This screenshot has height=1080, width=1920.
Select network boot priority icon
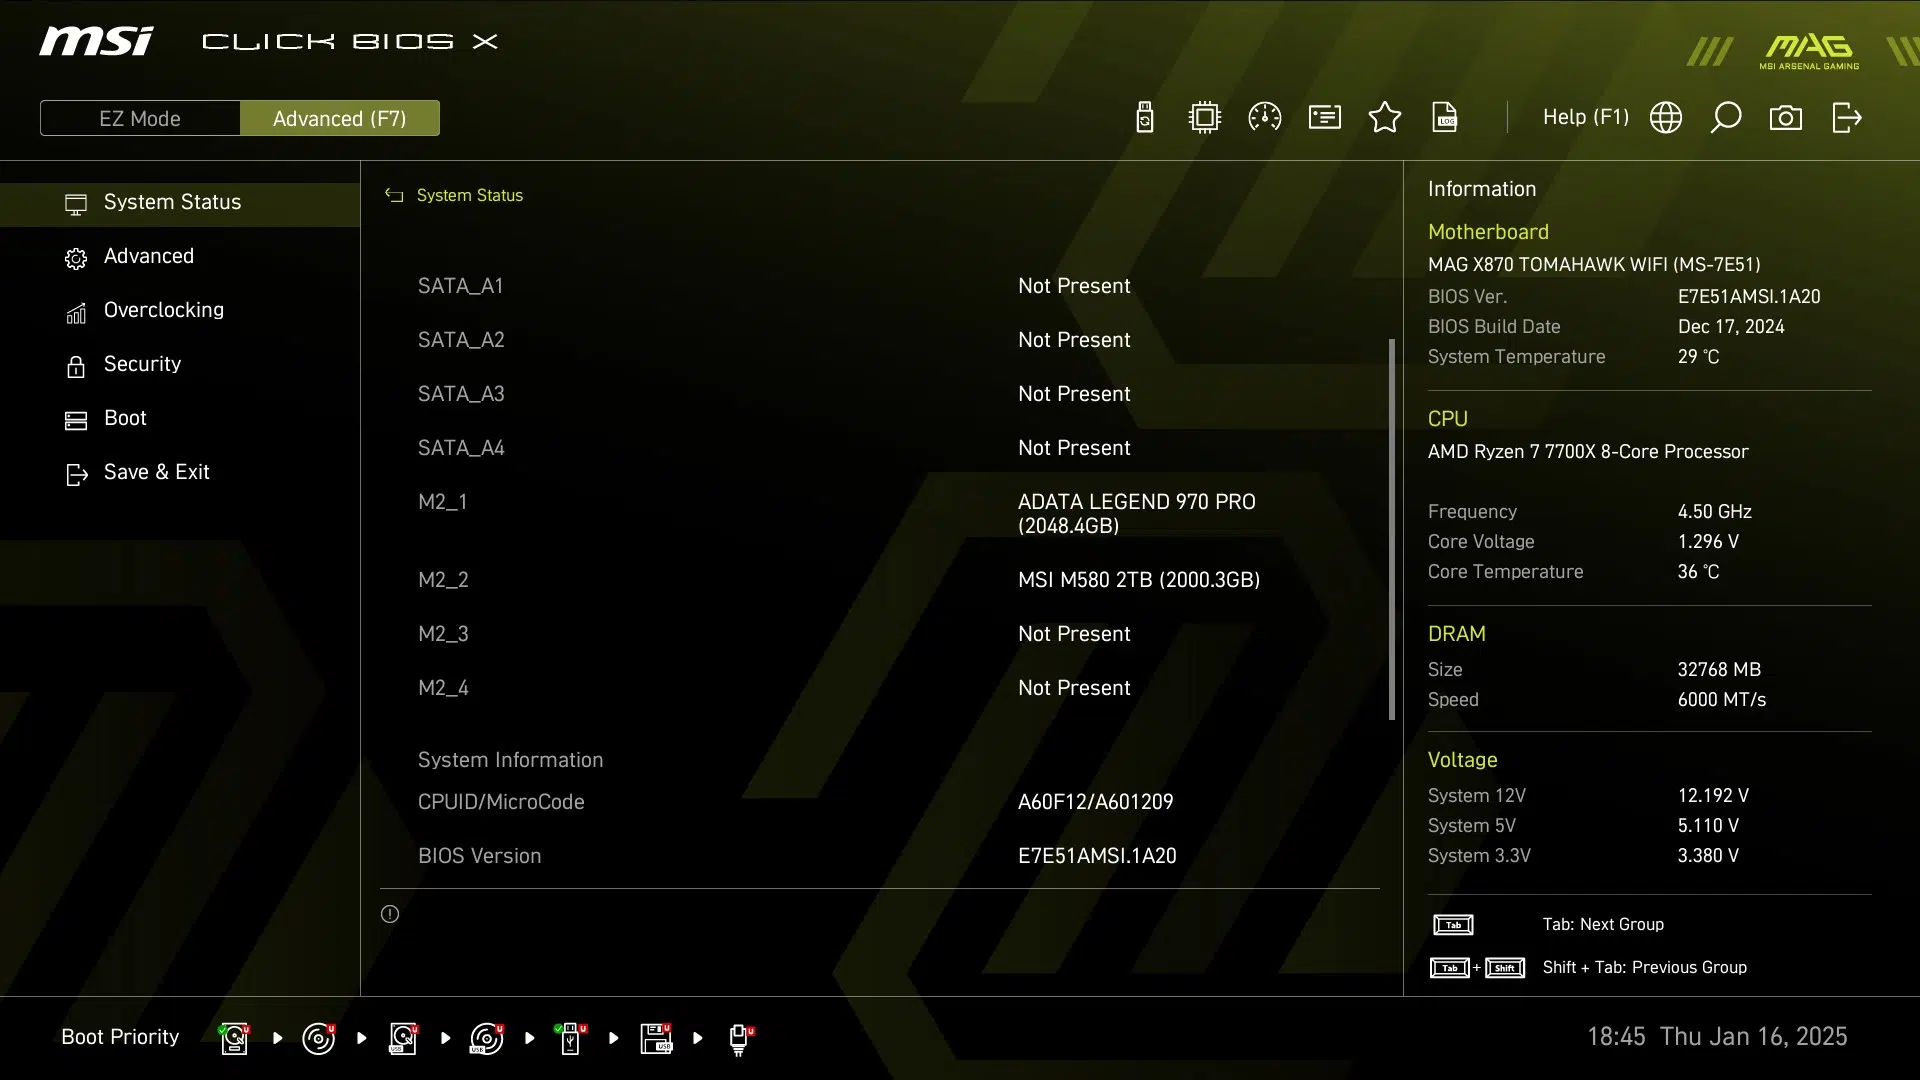740,1040
